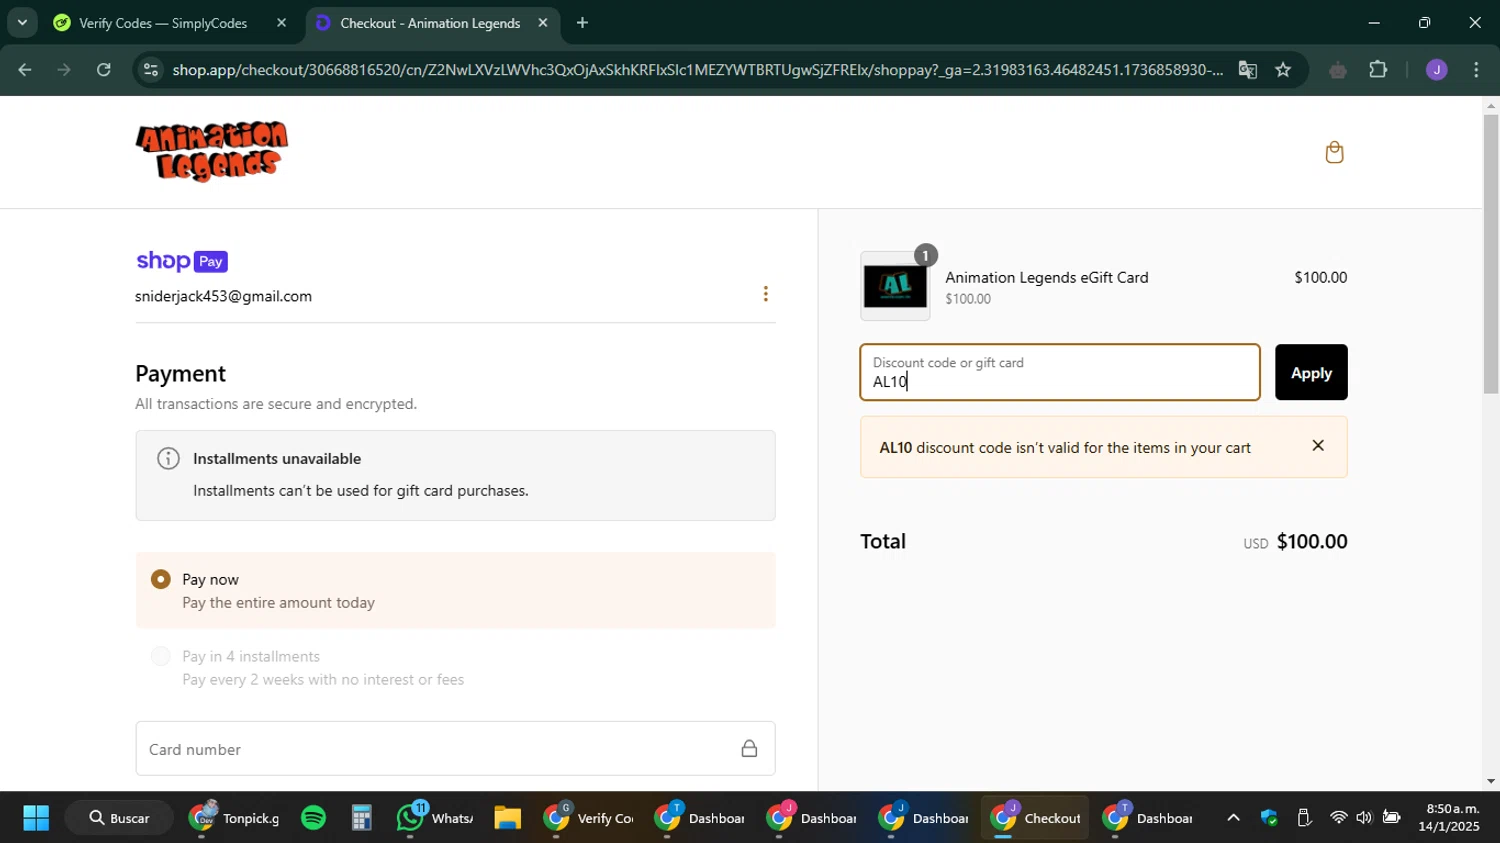1500x843 pixels.
Task: Focus the Discount code or gift card field
Action: (x=1060, y=372)
